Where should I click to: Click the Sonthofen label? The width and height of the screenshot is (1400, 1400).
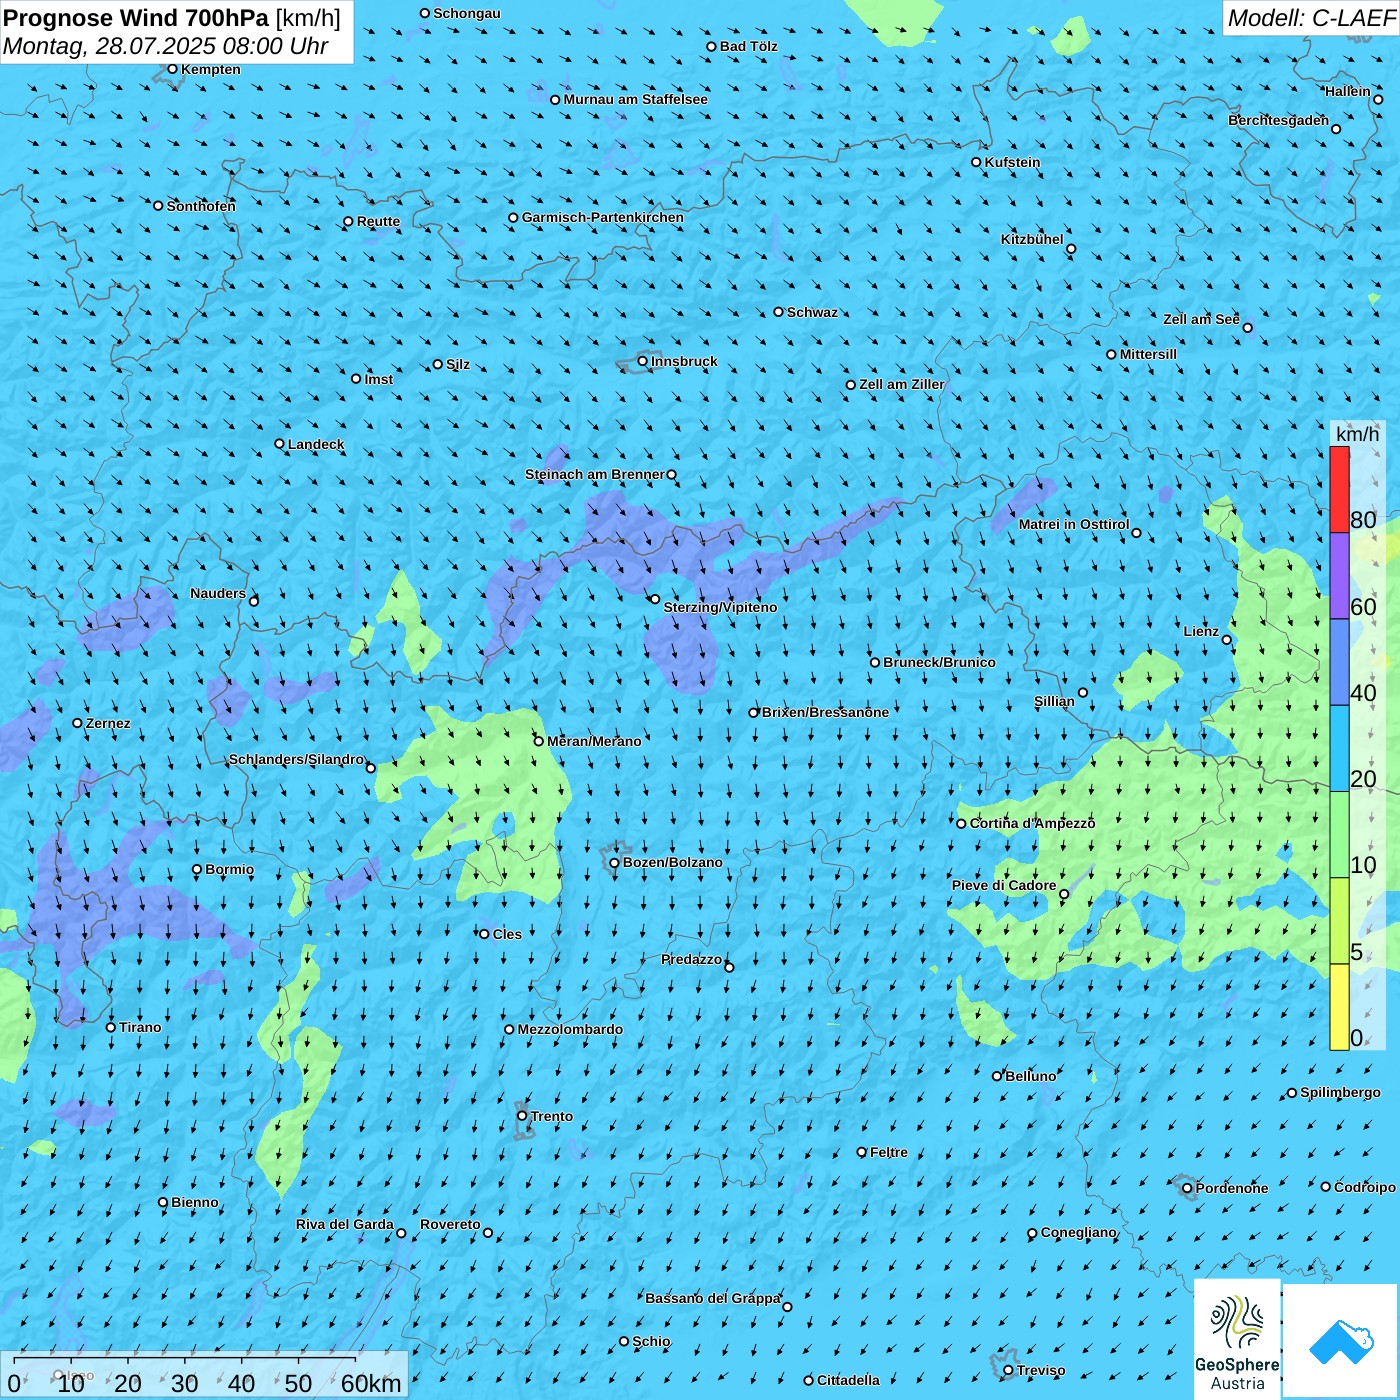(x=201, y=206)
